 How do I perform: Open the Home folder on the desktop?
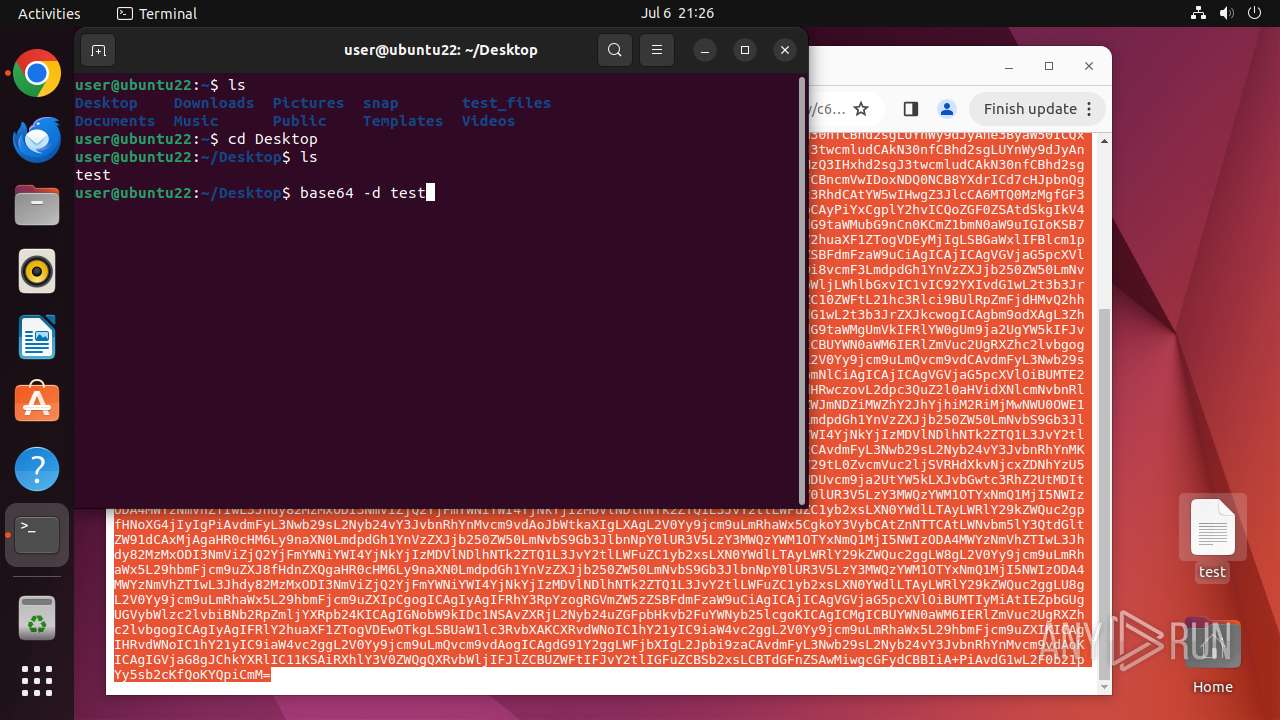click(x=1212, y=655)
